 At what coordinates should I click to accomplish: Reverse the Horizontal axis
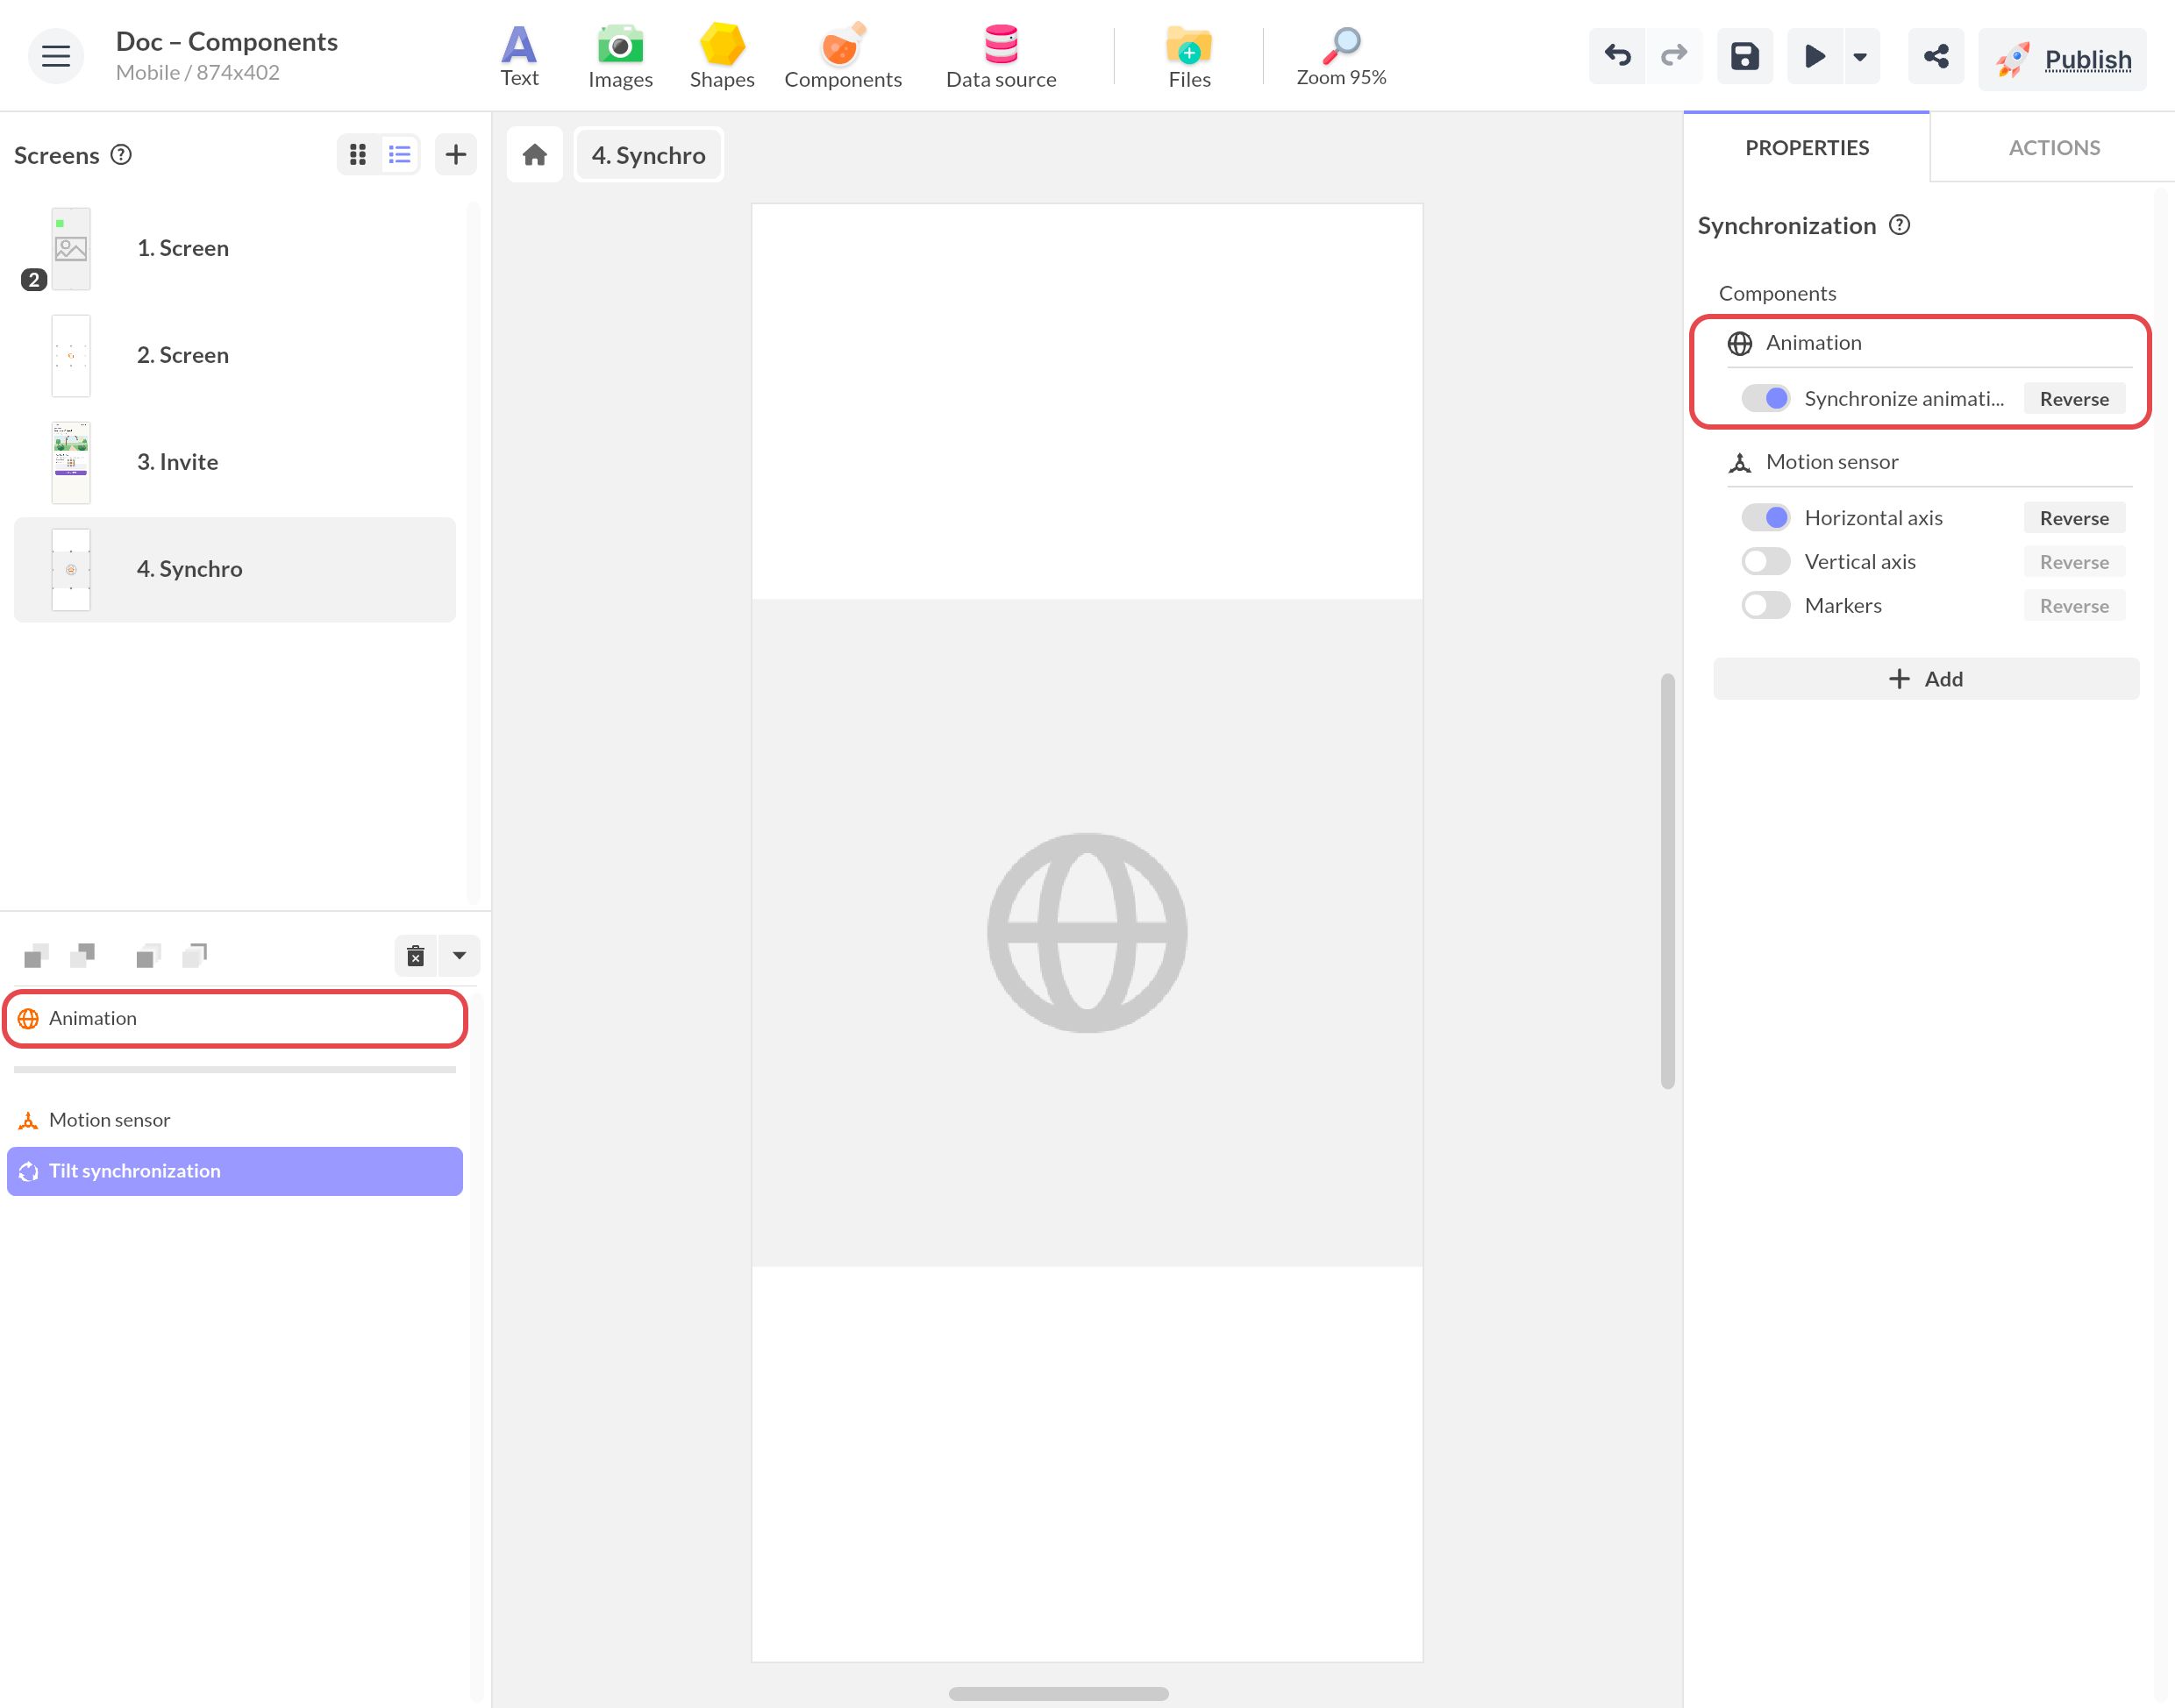(2074, 518)
